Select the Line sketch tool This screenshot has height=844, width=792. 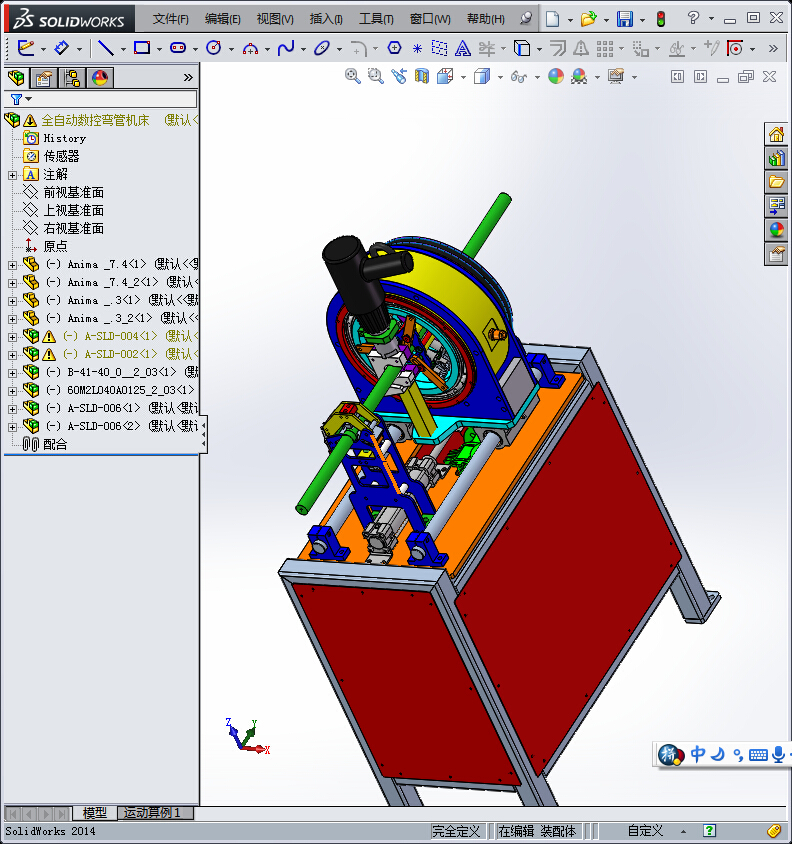(x=106, y=48)
